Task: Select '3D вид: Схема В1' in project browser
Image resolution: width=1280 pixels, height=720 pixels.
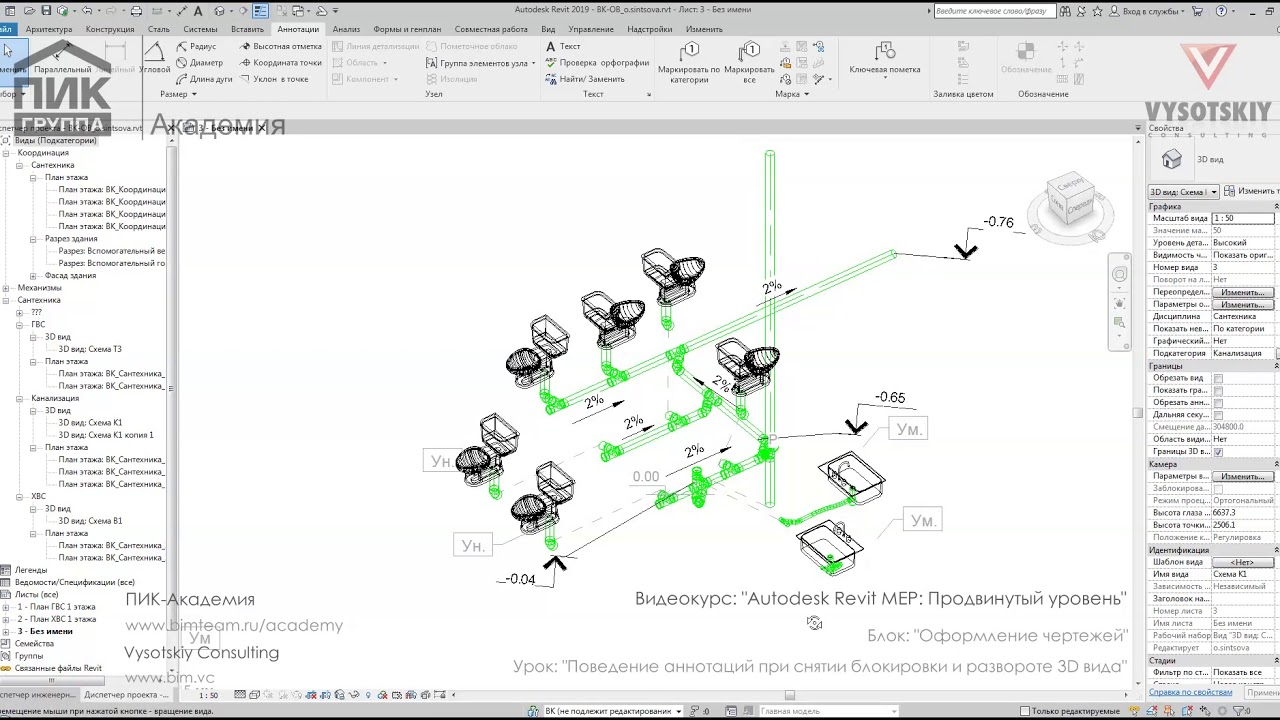Action: pyautogui.click(x=90, y=521)
